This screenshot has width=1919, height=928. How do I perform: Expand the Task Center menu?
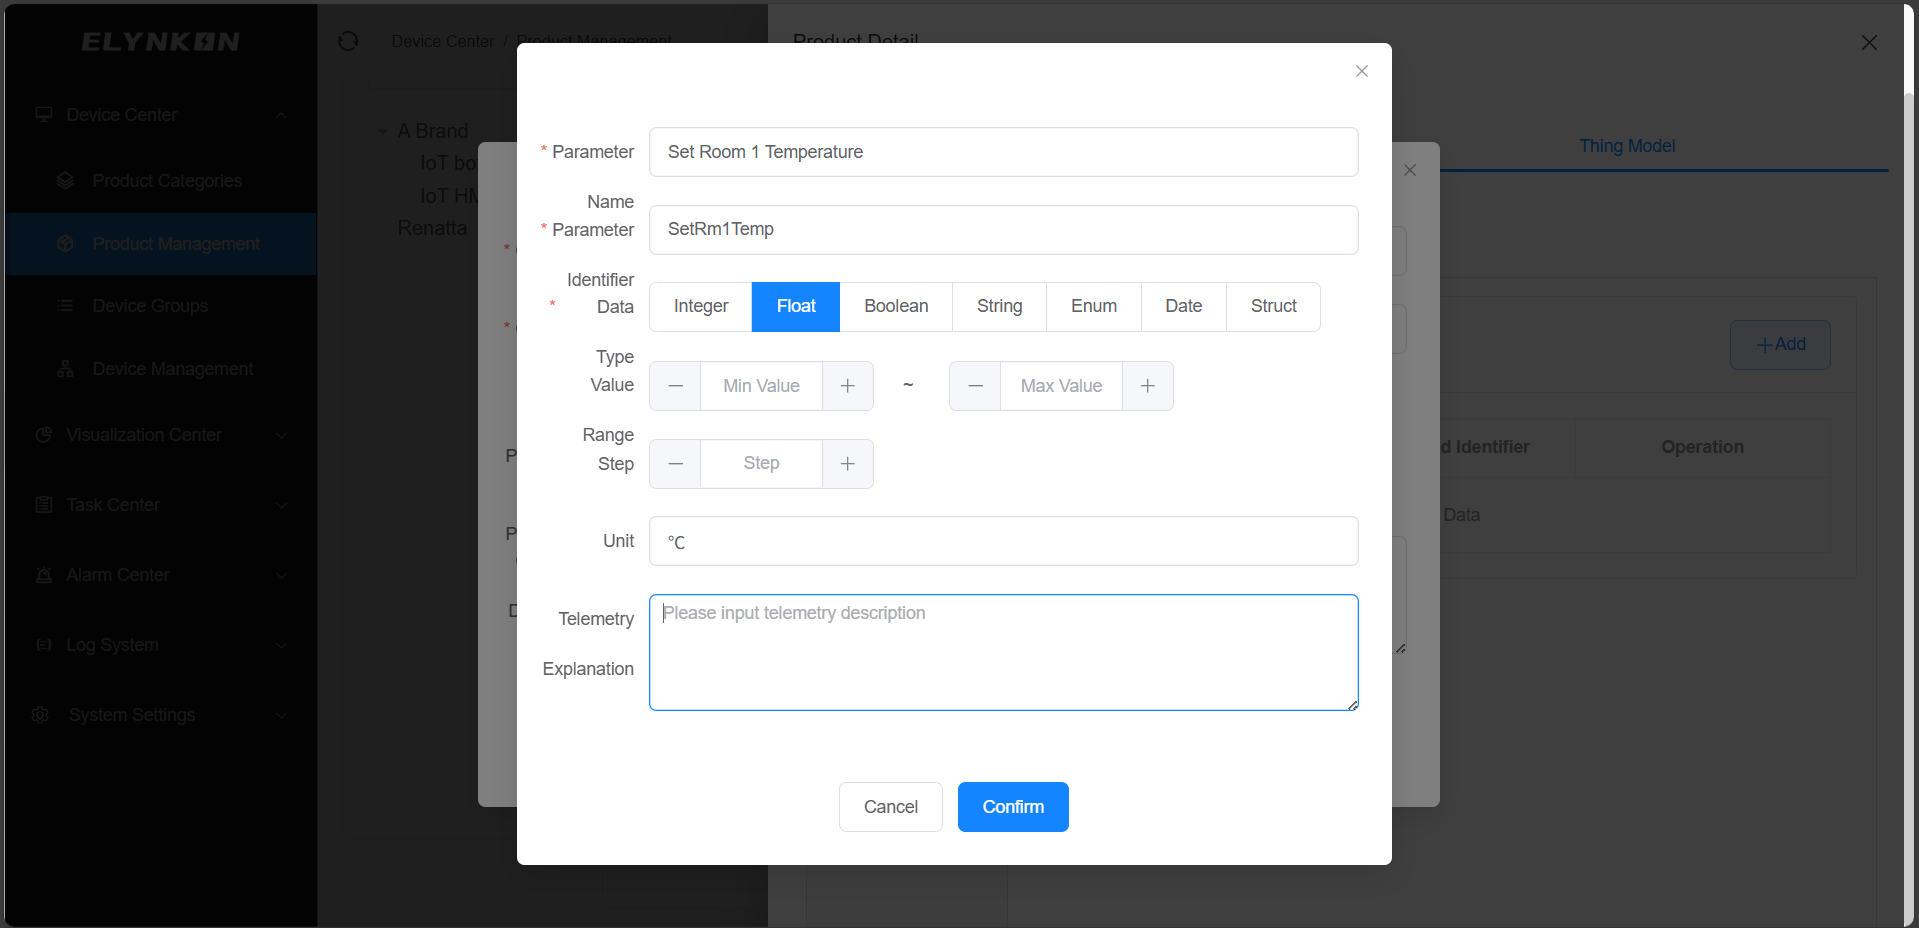(x=160, y=505)
